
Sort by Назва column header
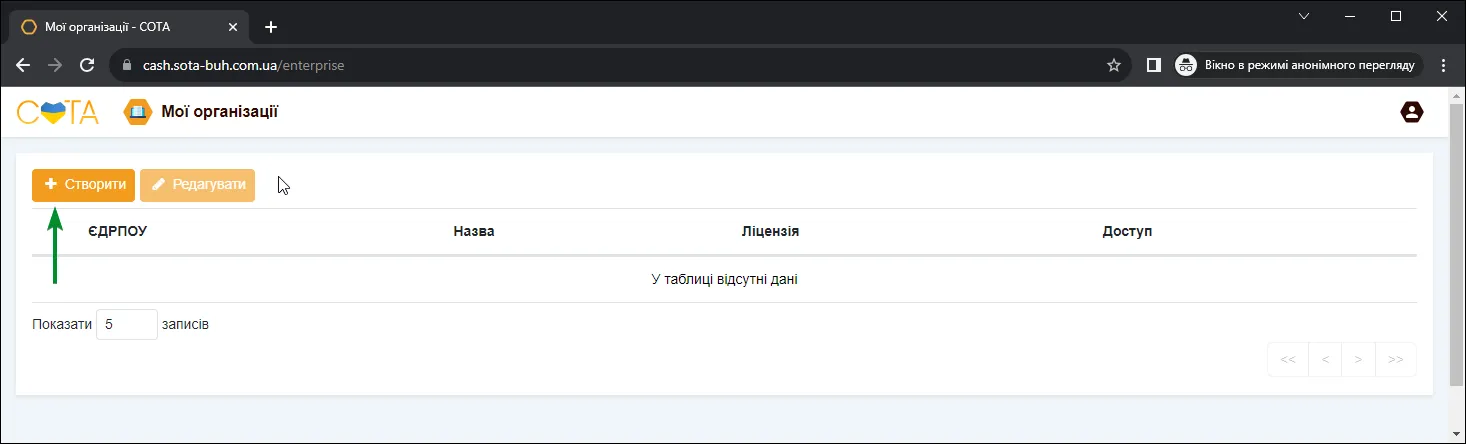[474, 231]
